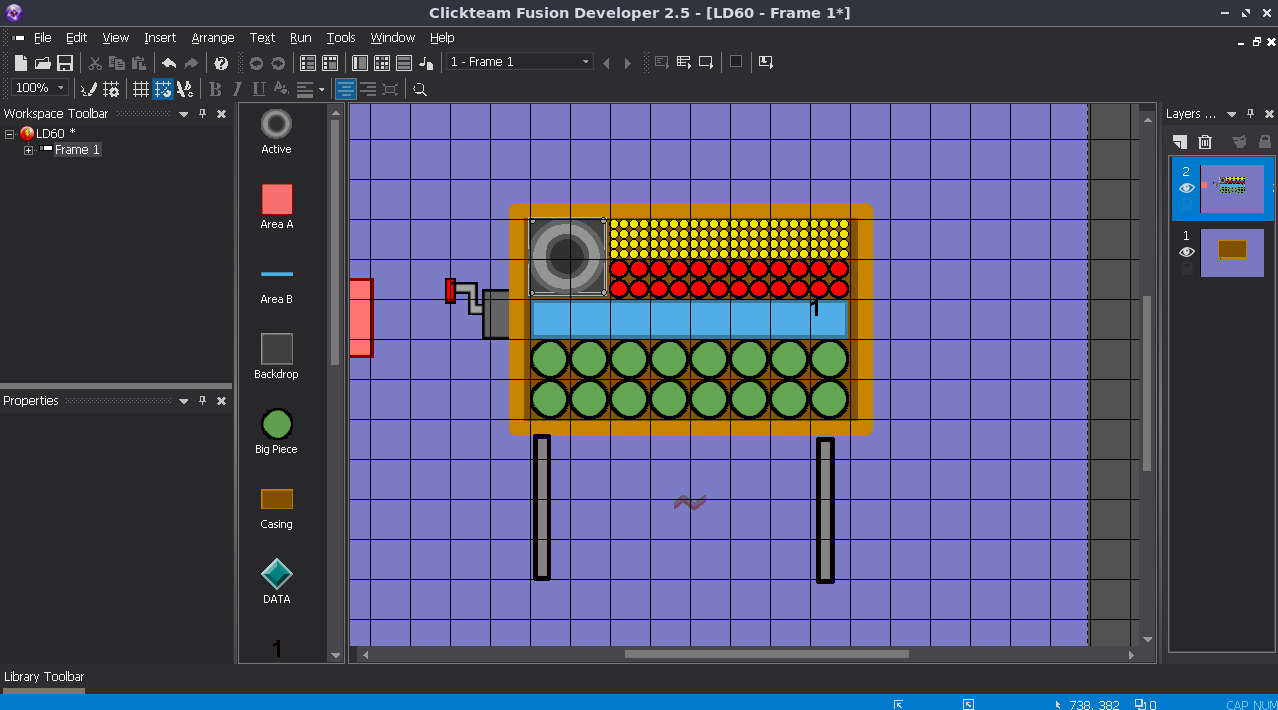Select the Backdrop object in list
The height and width of the screenshot is (710, 1278).
tap(277, 357)
